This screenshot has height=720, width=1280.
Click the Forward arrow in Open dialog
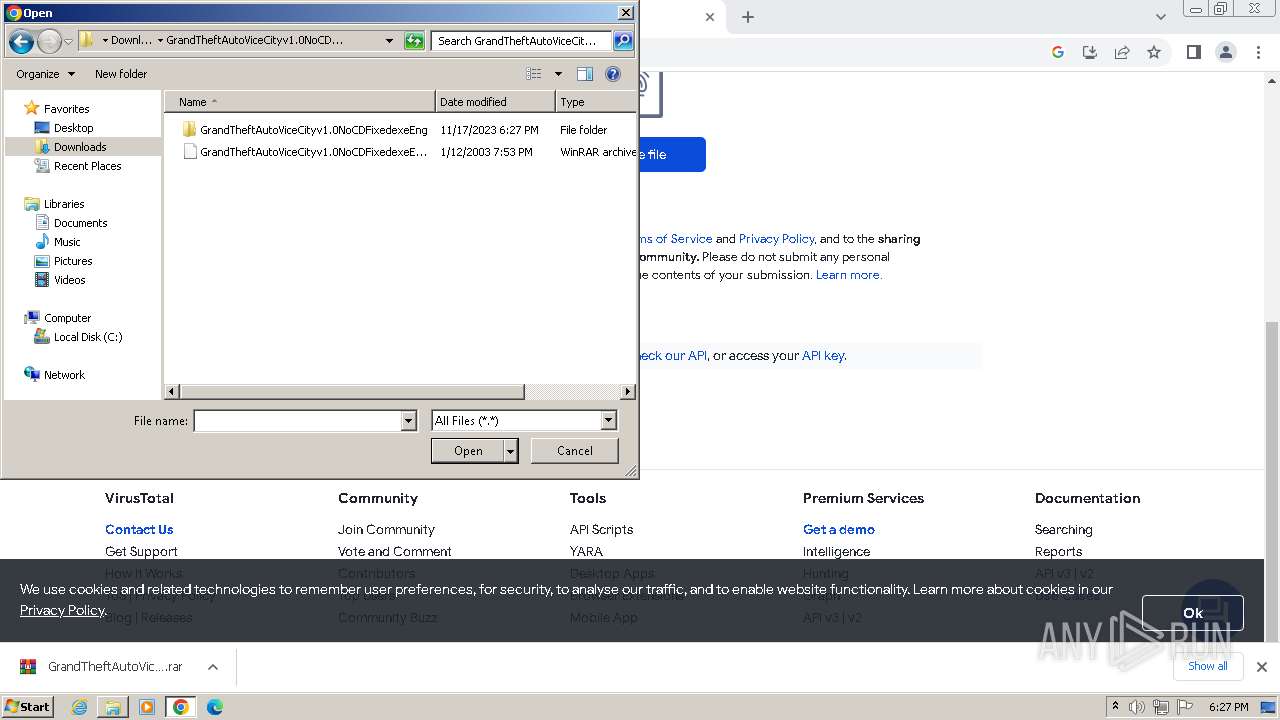[x=49, y=41]
